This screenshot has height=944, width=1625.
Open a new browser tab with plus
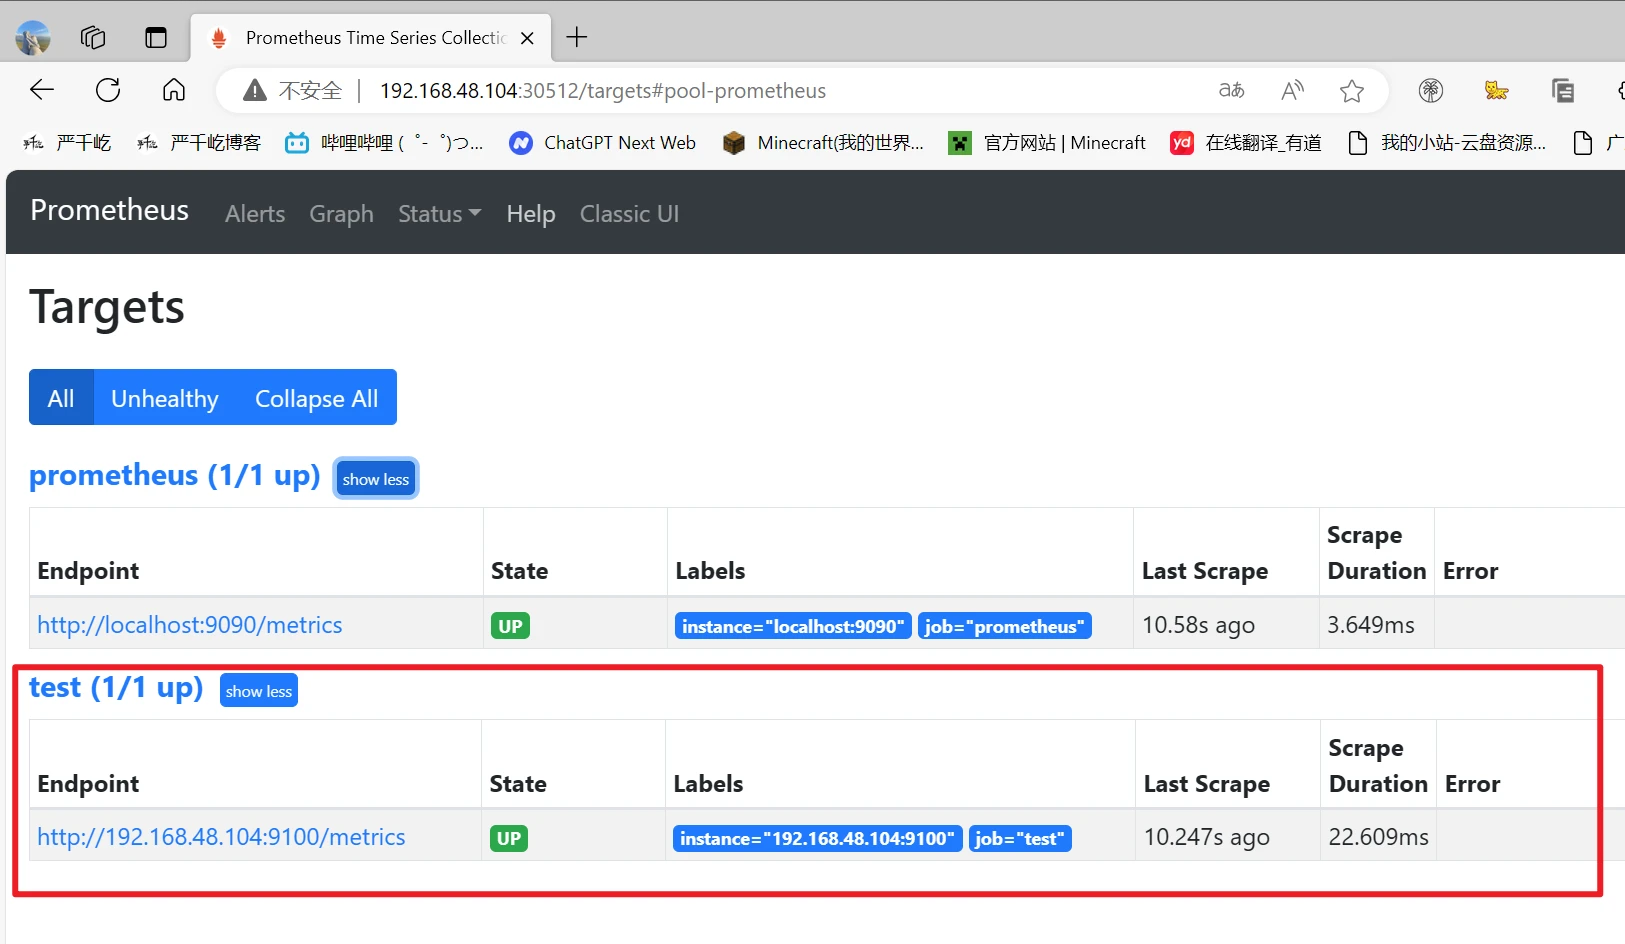577,38
